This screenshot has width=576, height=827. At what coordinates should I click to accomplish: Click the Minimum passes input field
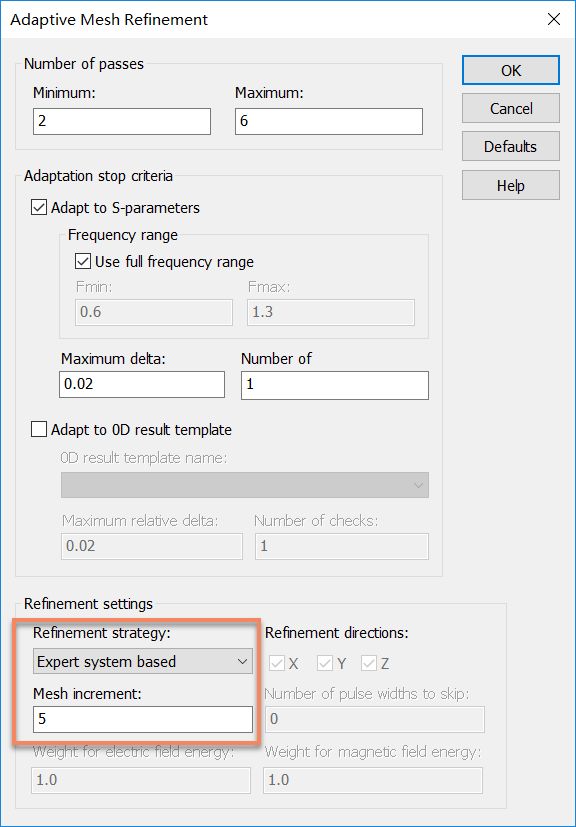[x=122, y=121]
